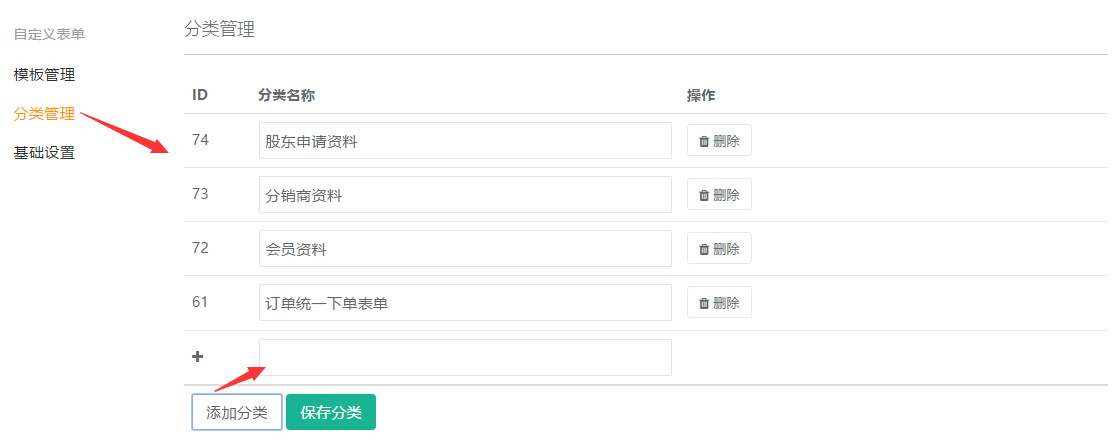The height and width of the screenshot is (442, 1118).
Task: Select 分类管理 in the sidebar
Action: click(x=44, y=113)
